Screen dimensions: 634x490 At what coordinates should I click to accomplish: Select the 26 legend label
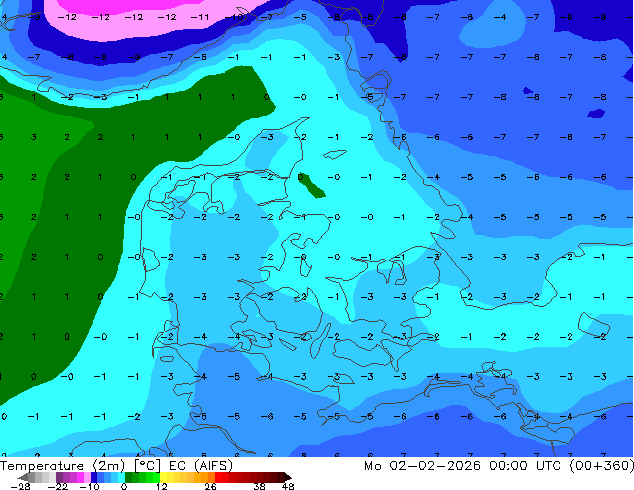point(210,486)
